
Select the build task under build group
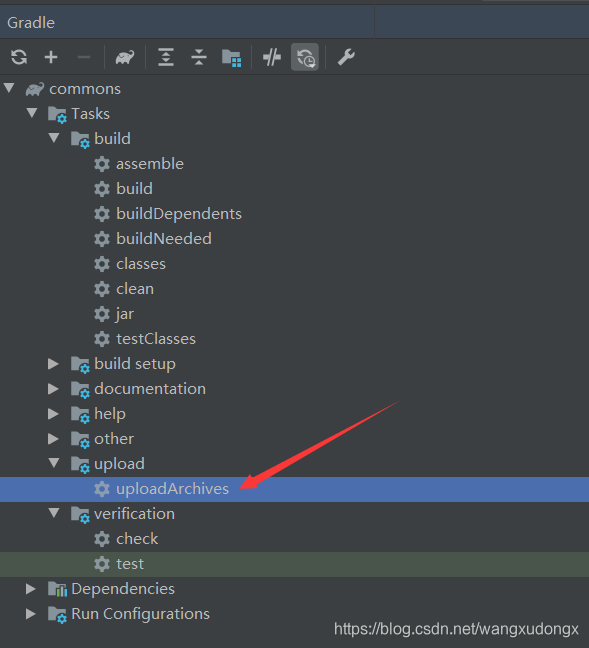point(134,189)
